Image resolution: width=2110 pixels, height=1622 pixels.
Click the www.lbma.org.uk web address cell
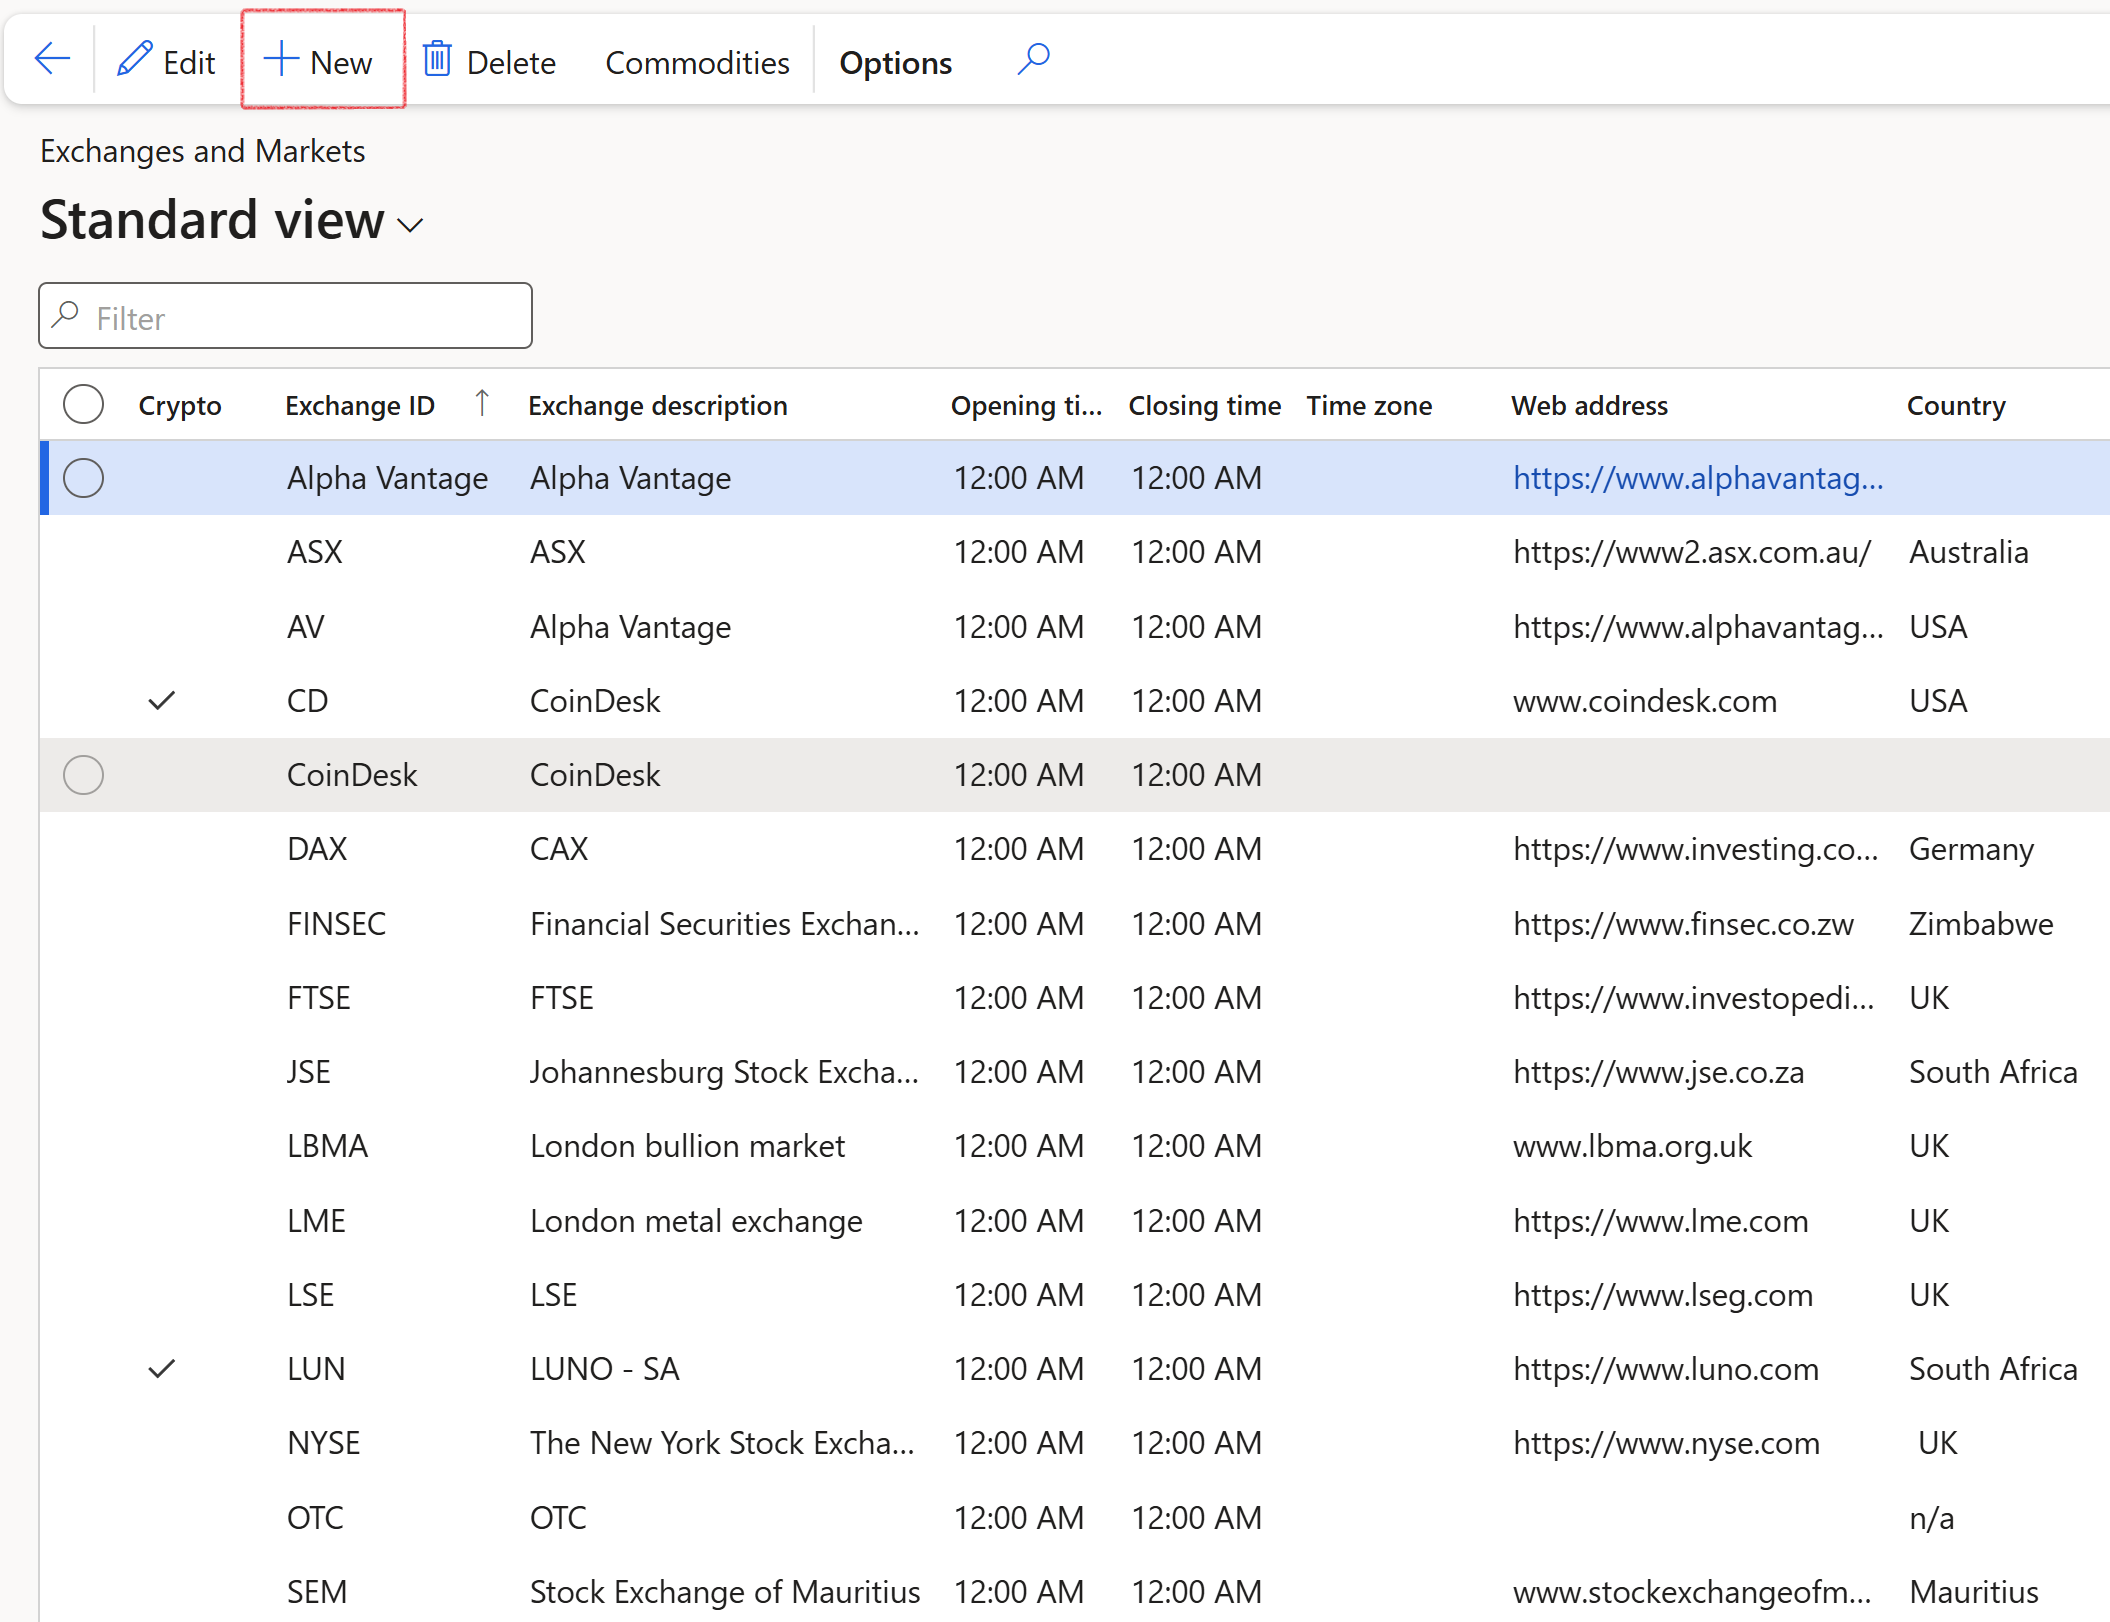point(1633,1146)
